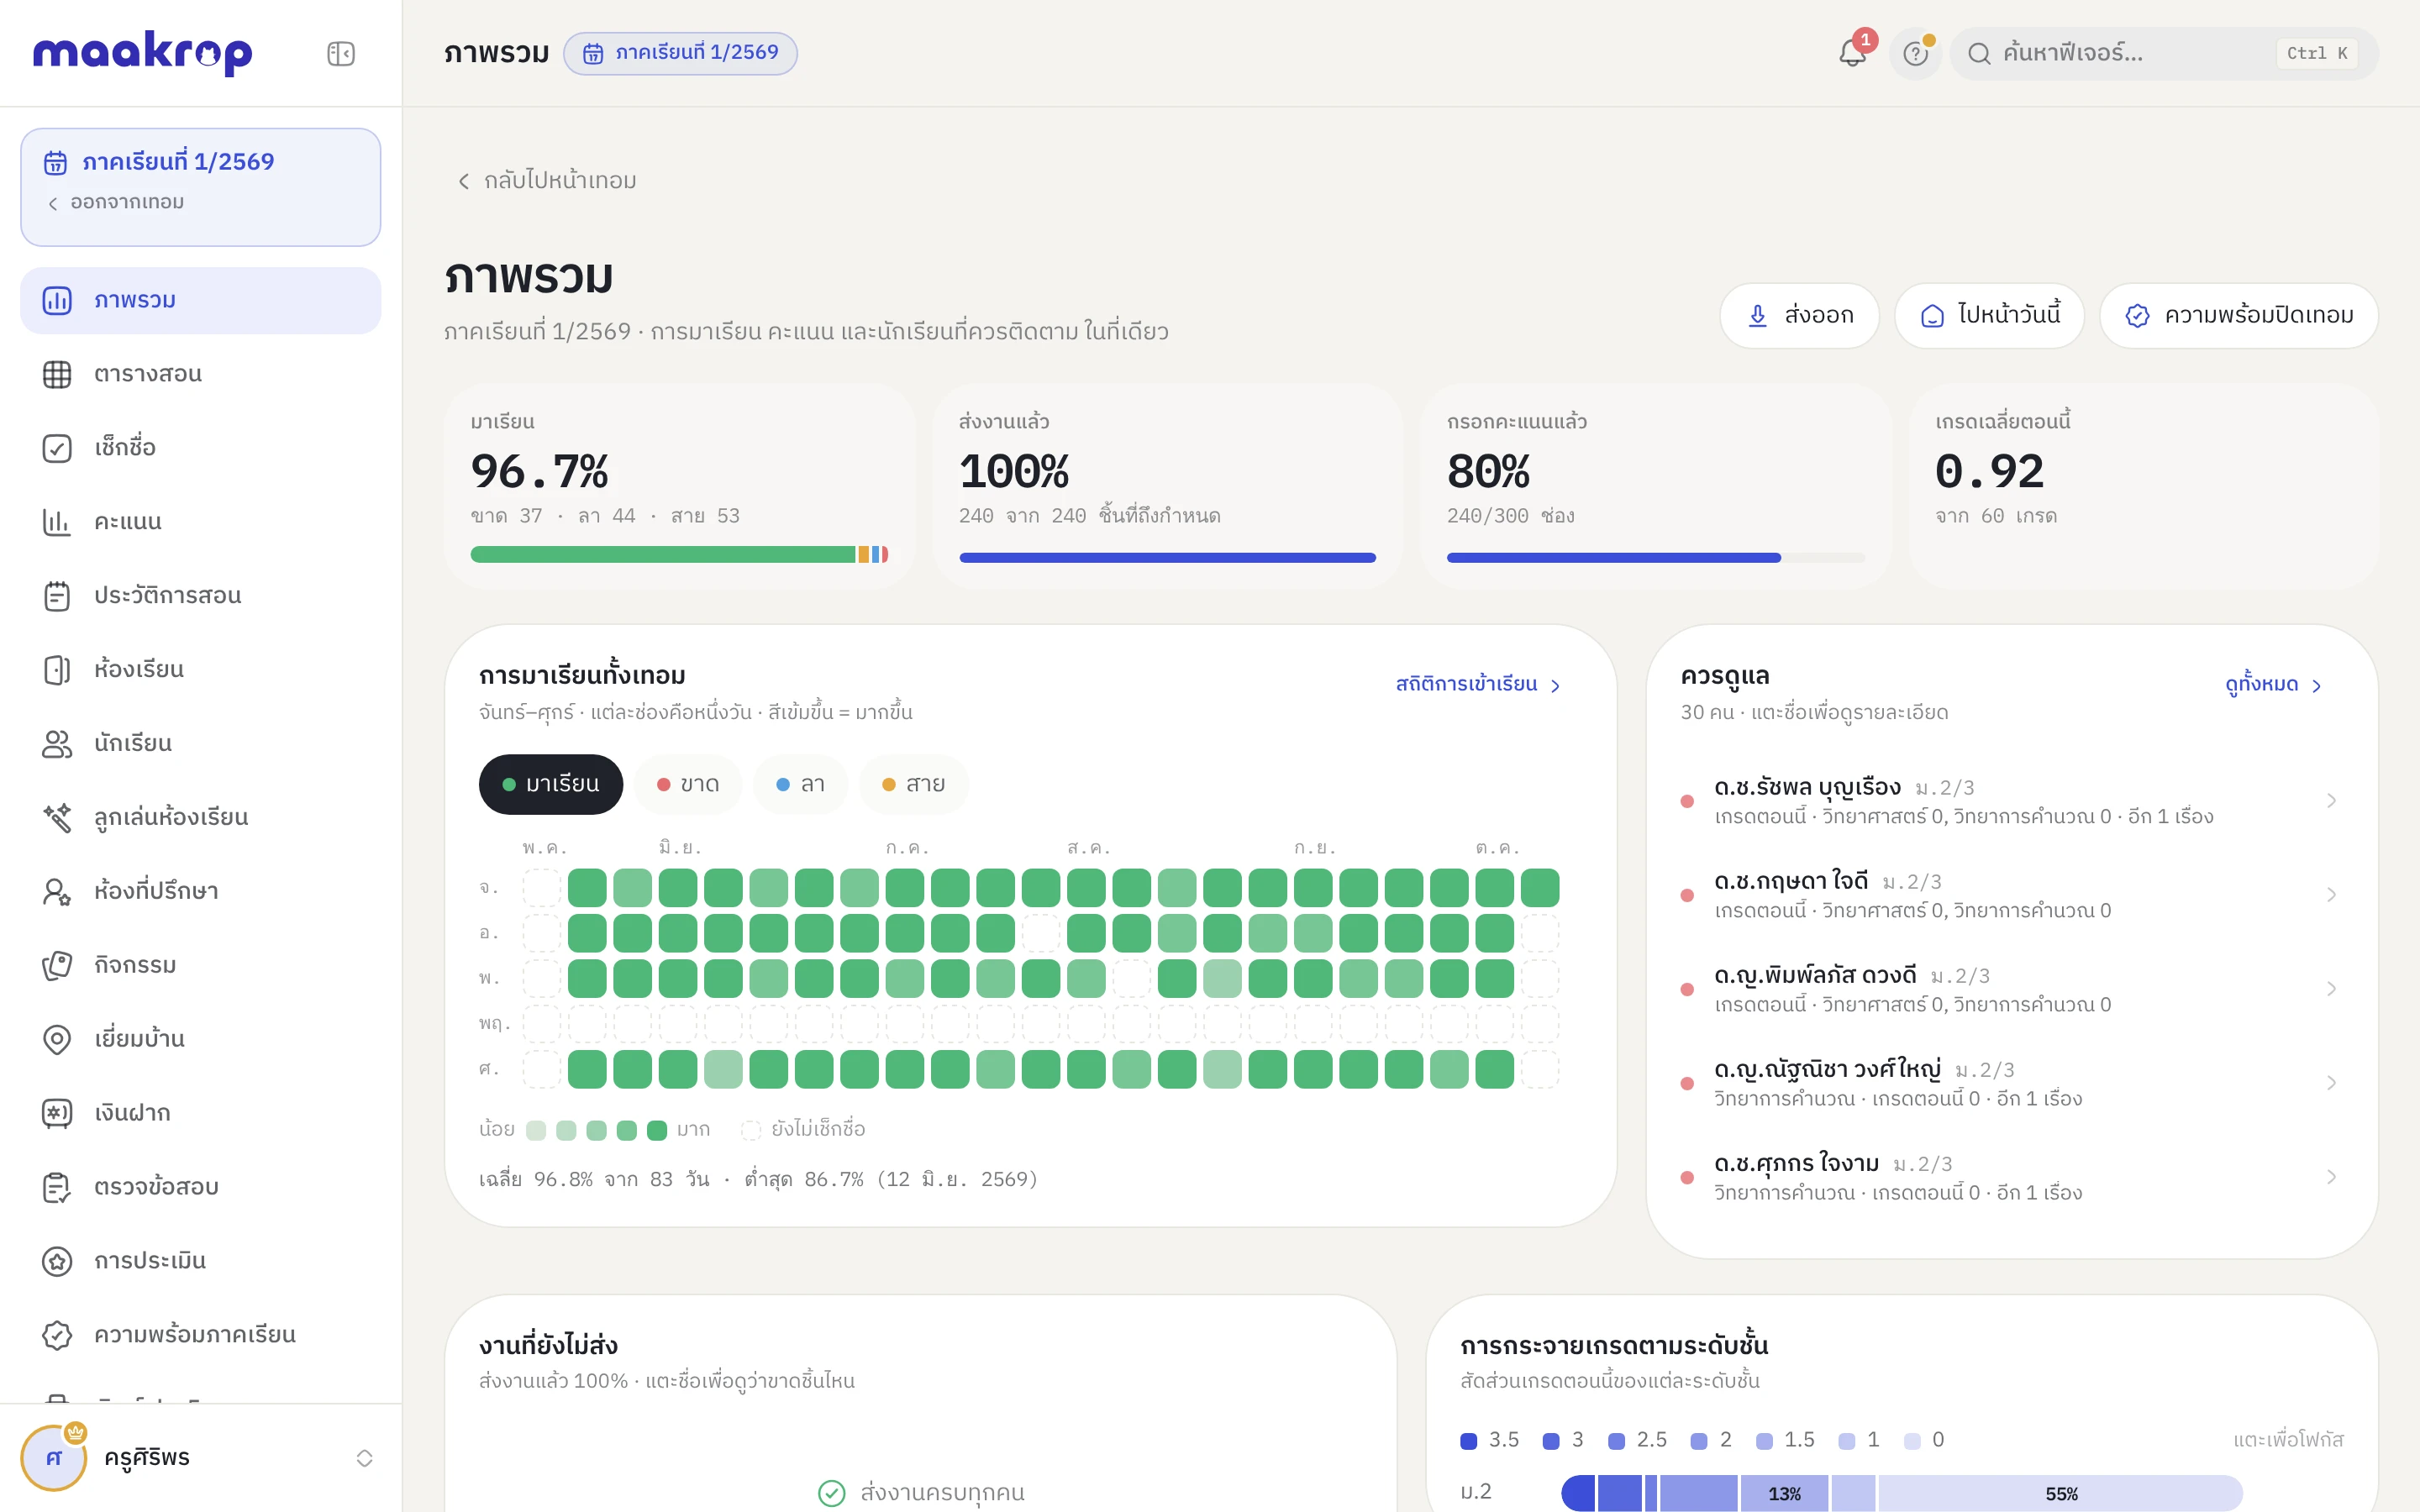
Task: Open ลูกเล่นห้องเรียน in the sidebar
Action: [200, 817]
